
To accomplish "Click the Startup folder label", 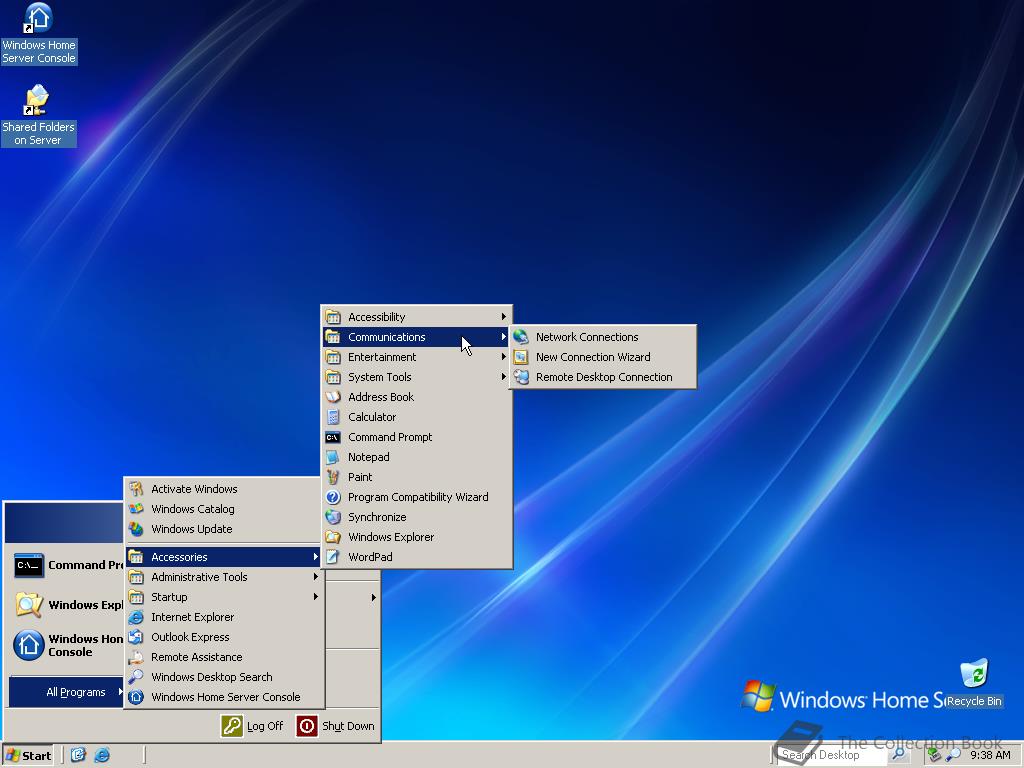I will (x=169, y=597).
